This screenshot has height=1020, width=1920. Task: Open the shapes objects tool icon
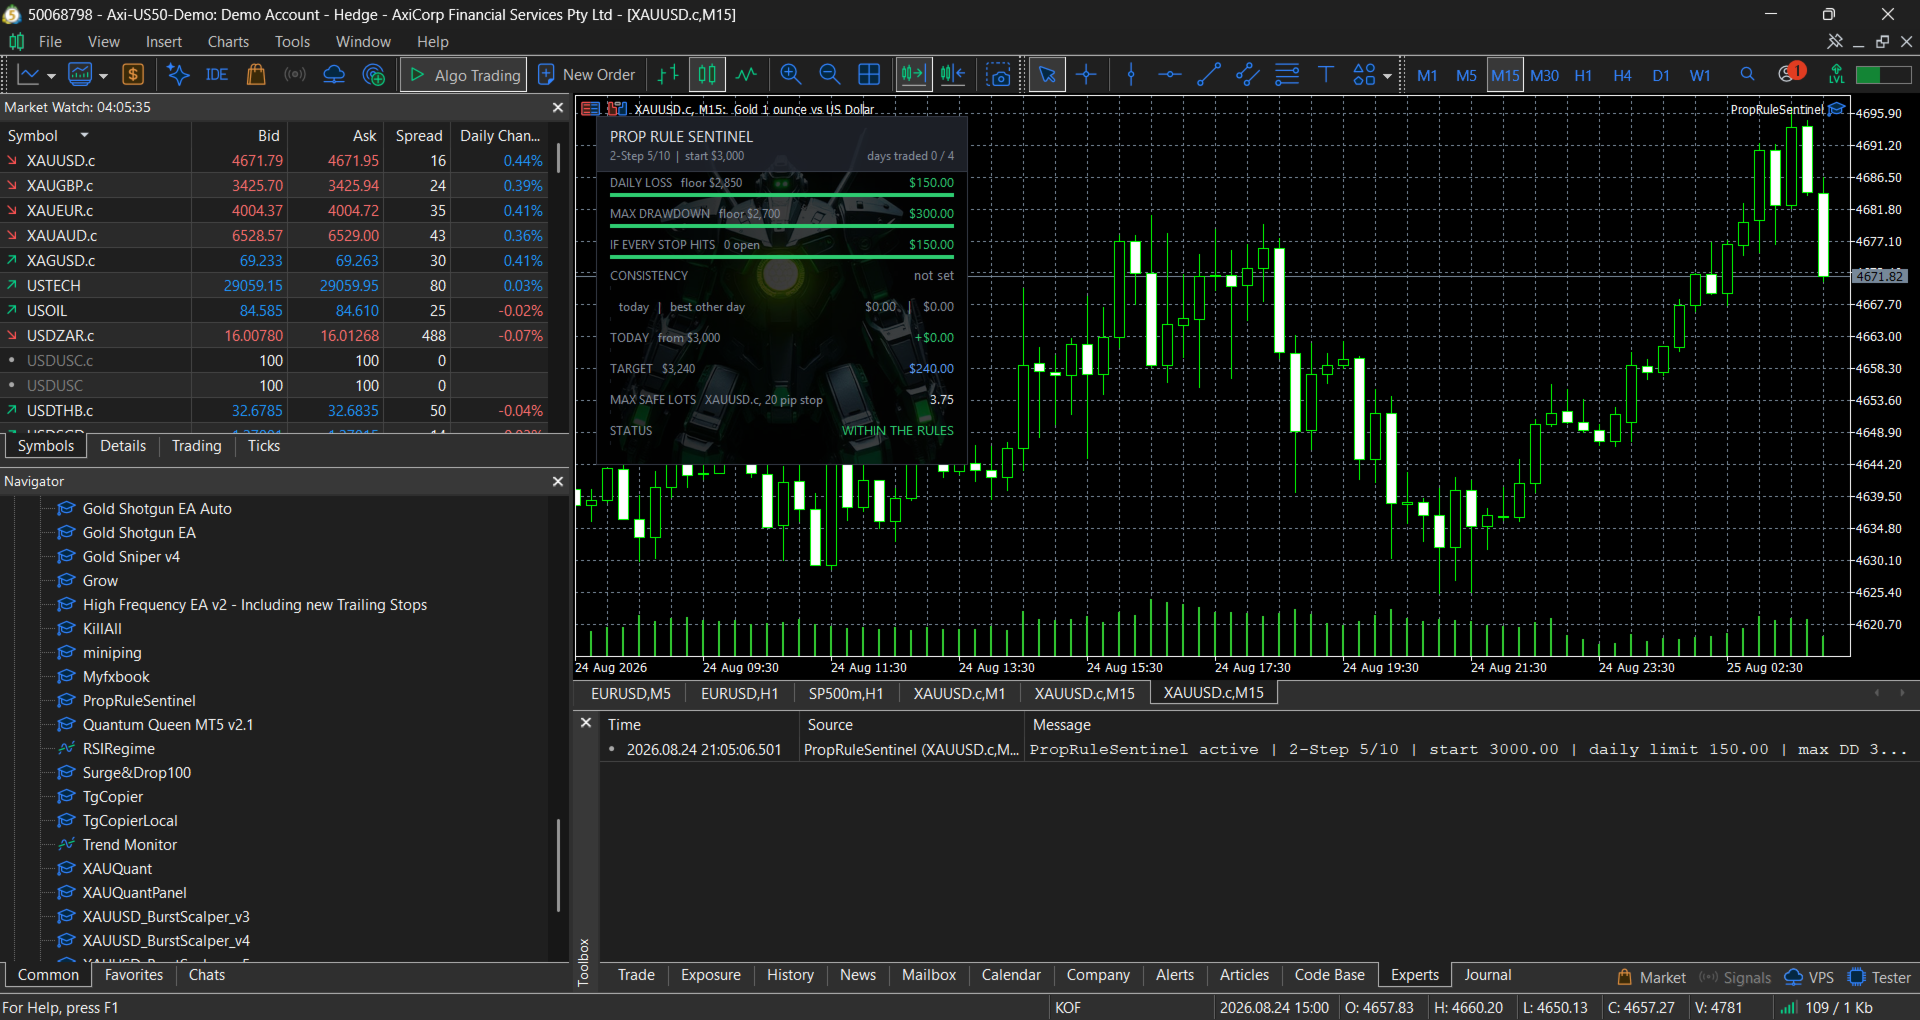point(1364,75)
